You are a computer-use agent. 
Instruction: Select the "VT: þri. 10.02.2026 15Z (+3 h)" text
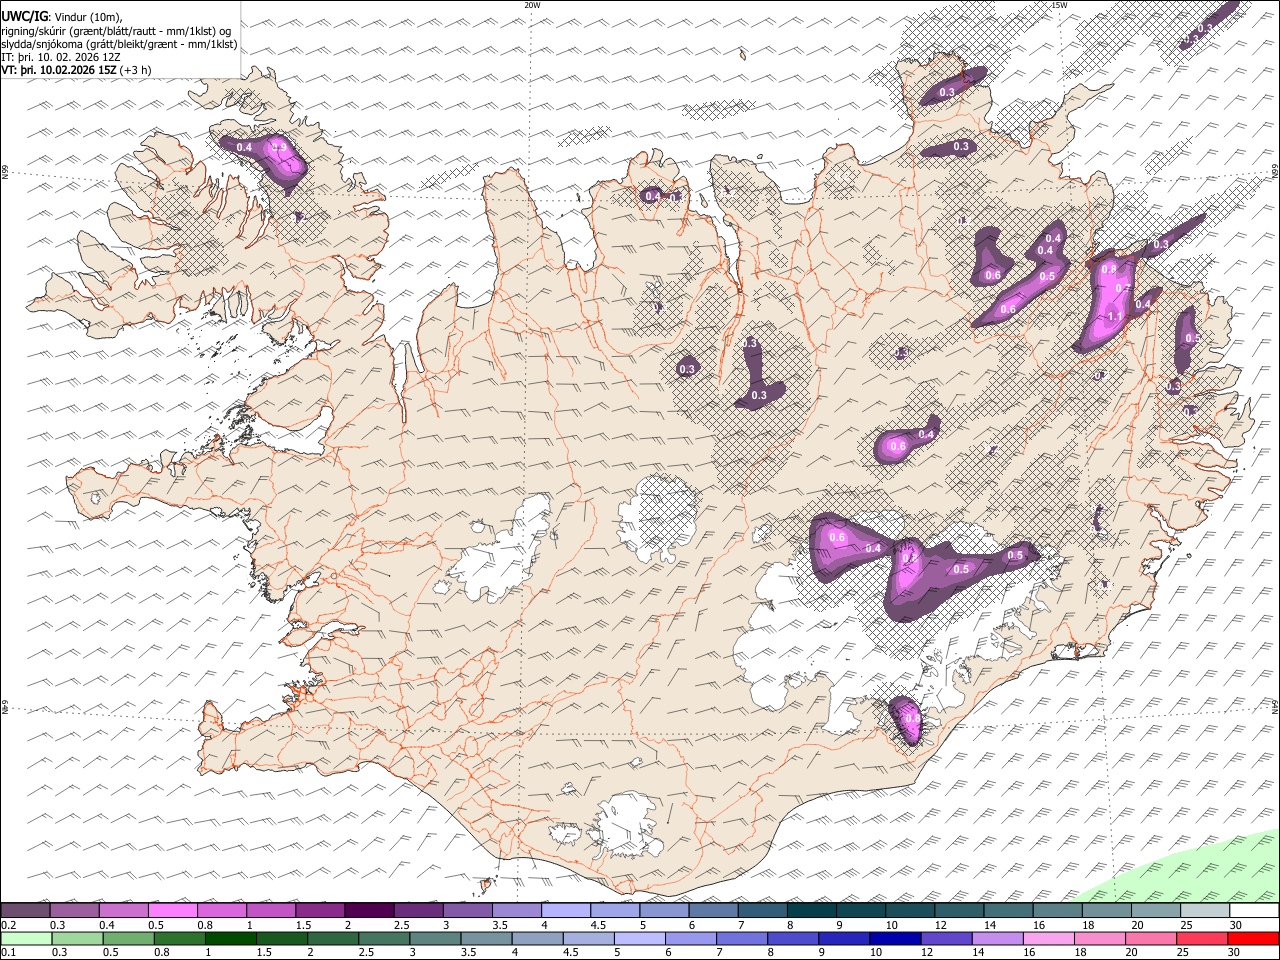[77, 70]
